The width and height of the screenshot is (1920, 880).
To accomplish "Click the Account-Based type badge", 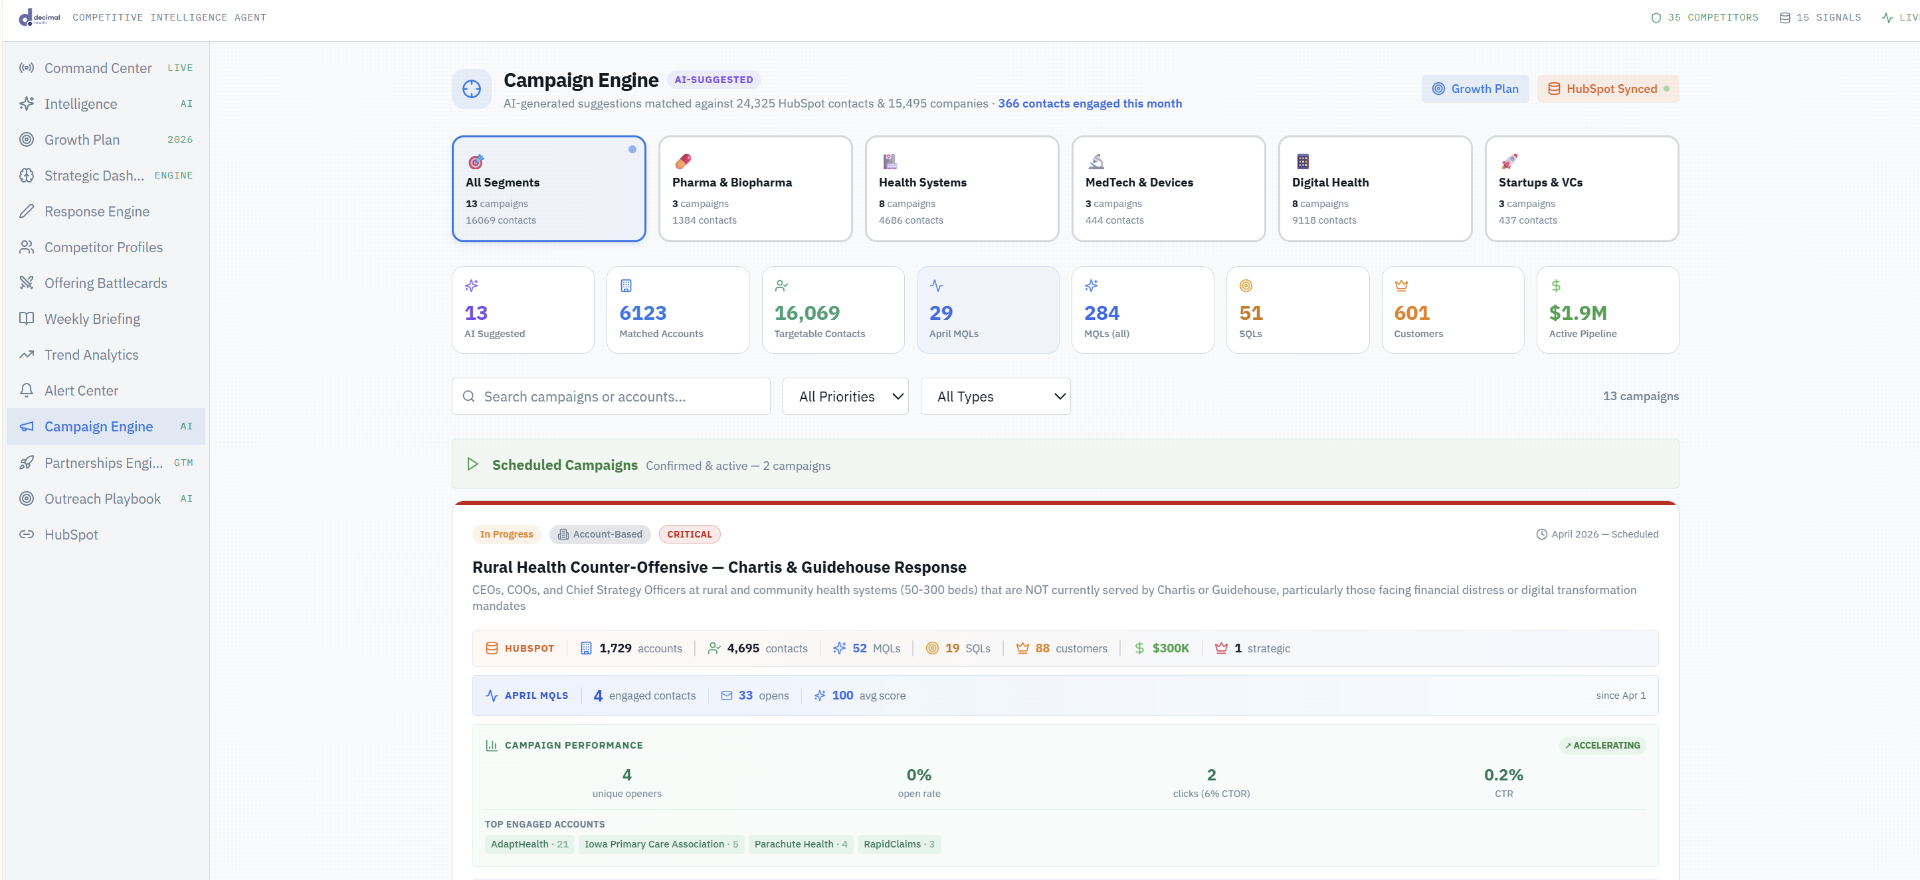I will point(600,535).
